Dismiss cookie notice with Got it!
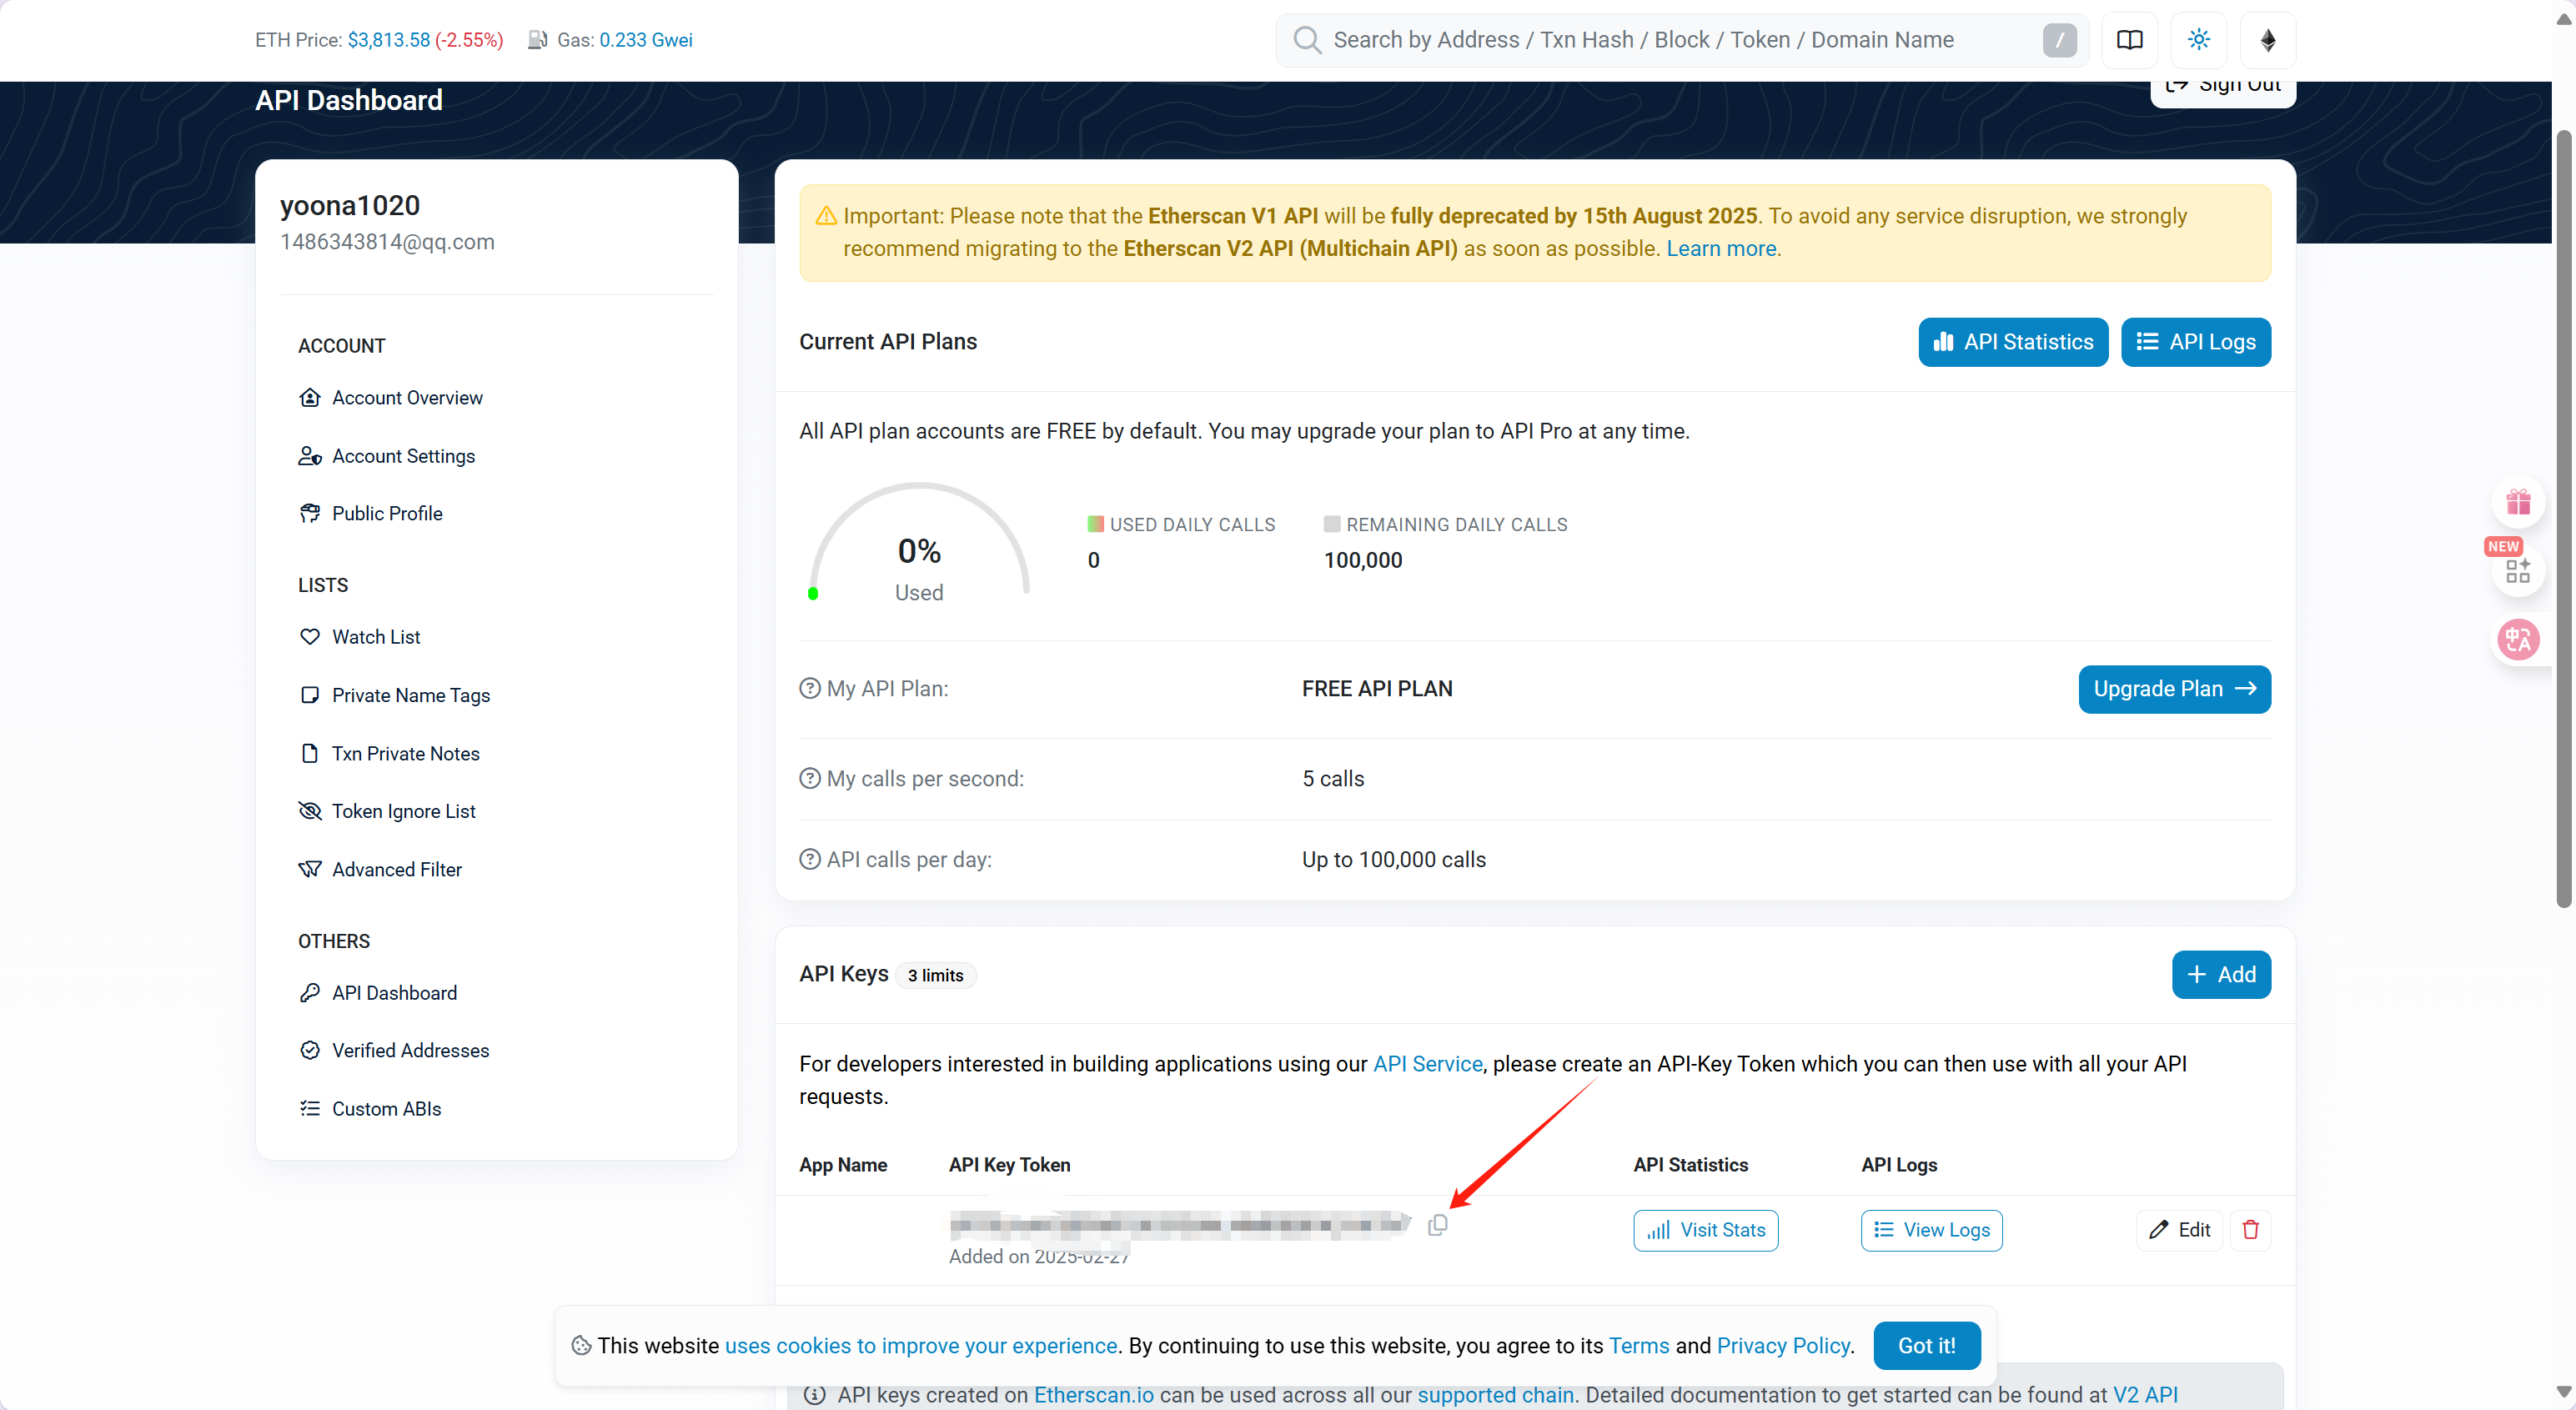The image size is (2576, 1410). point(1926,1346)
